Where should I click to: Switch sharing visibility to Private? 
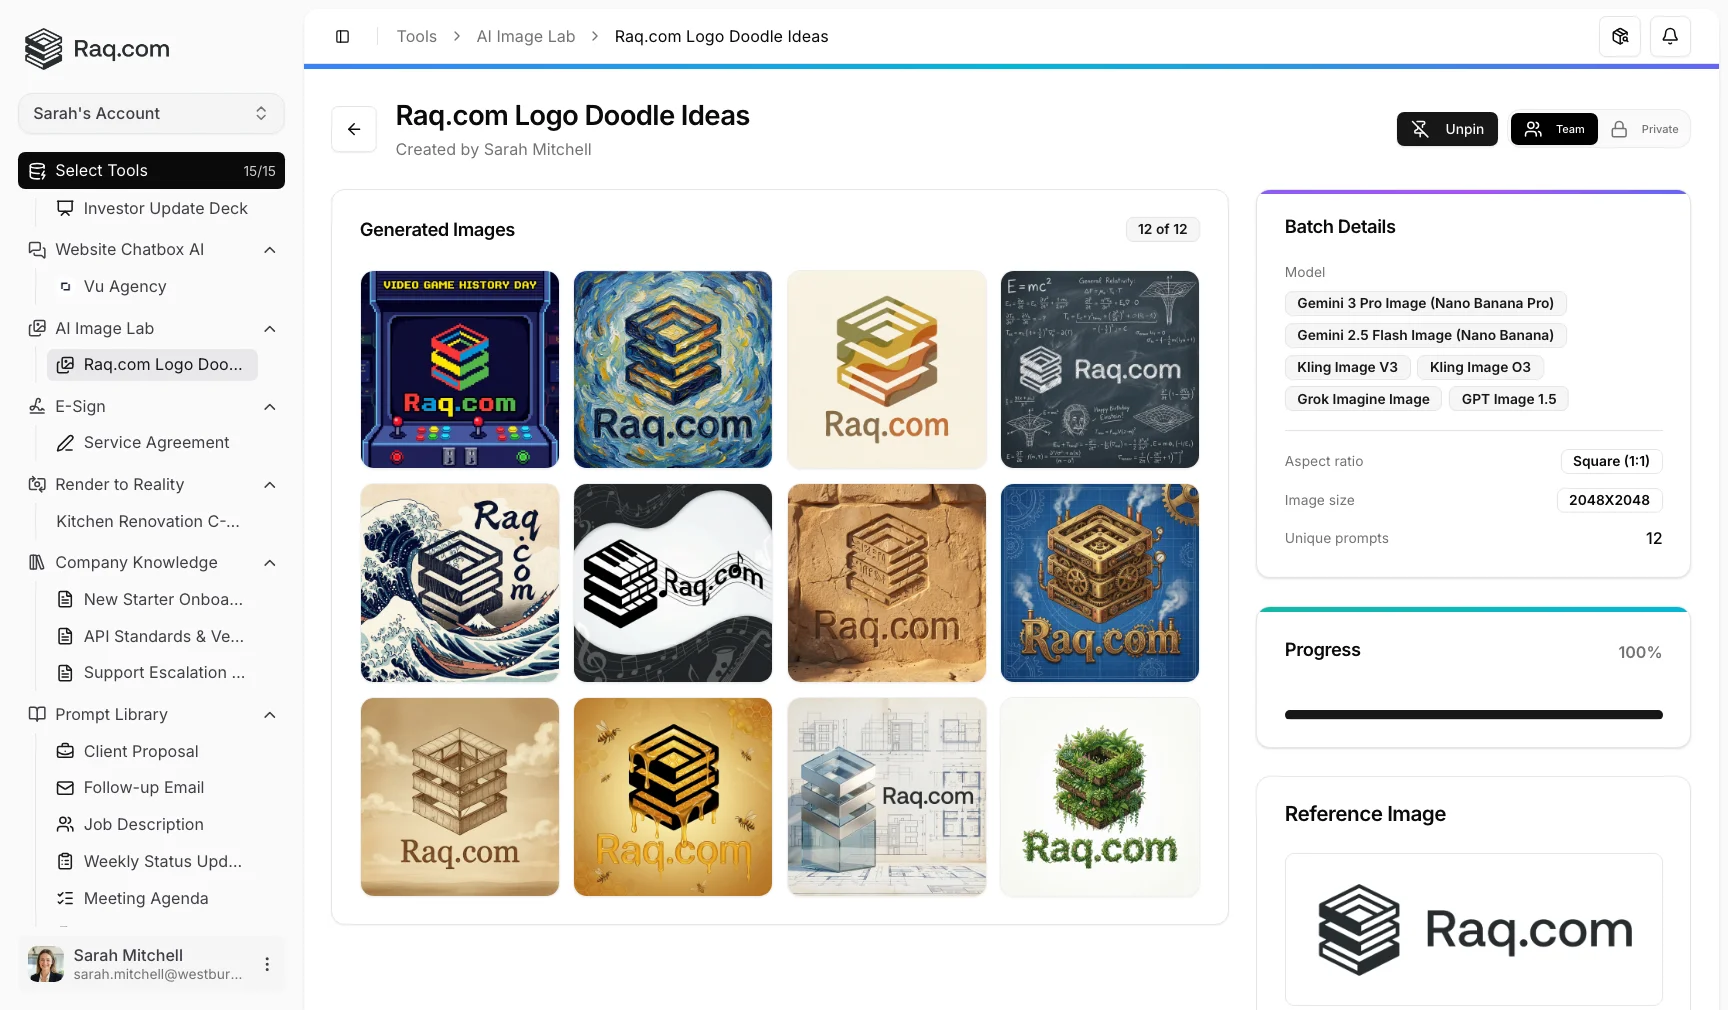click(x=1645, y=129)
